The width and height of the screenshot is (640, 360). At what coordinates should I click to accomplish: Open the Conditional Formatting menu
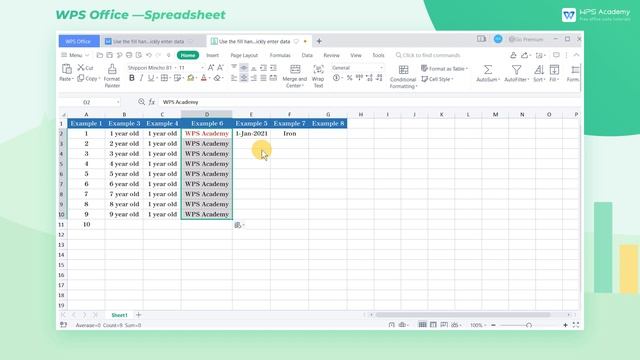click(403, 77)
